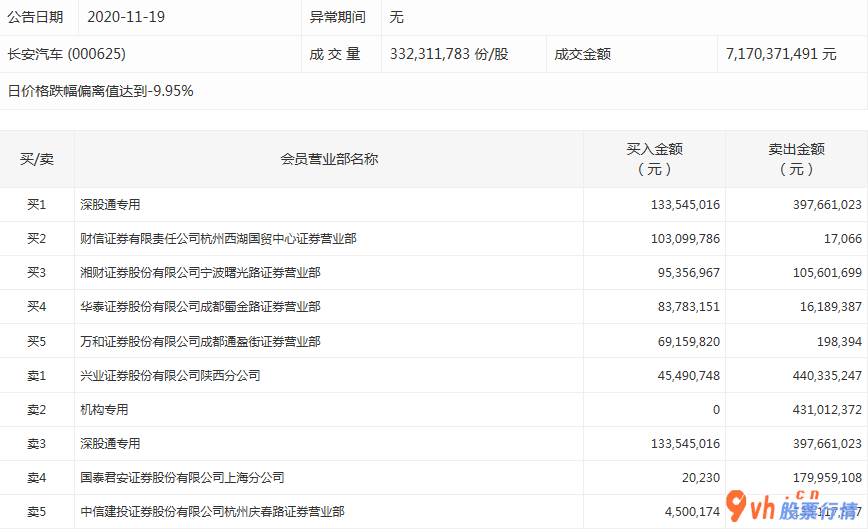Click 财信证券有限责任公司杭州西湖国贸中心证券营业部
The height and width of the screenshot is (532, 868).
[218, 239]
